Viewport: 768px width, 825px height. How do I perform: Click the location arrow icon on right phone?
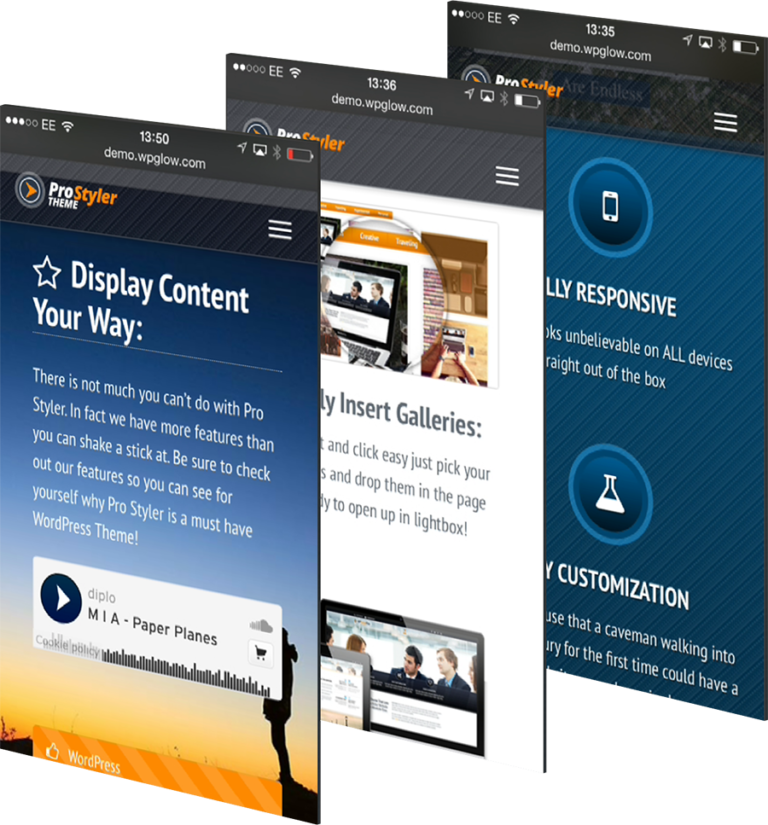click(x=688, y=40)
